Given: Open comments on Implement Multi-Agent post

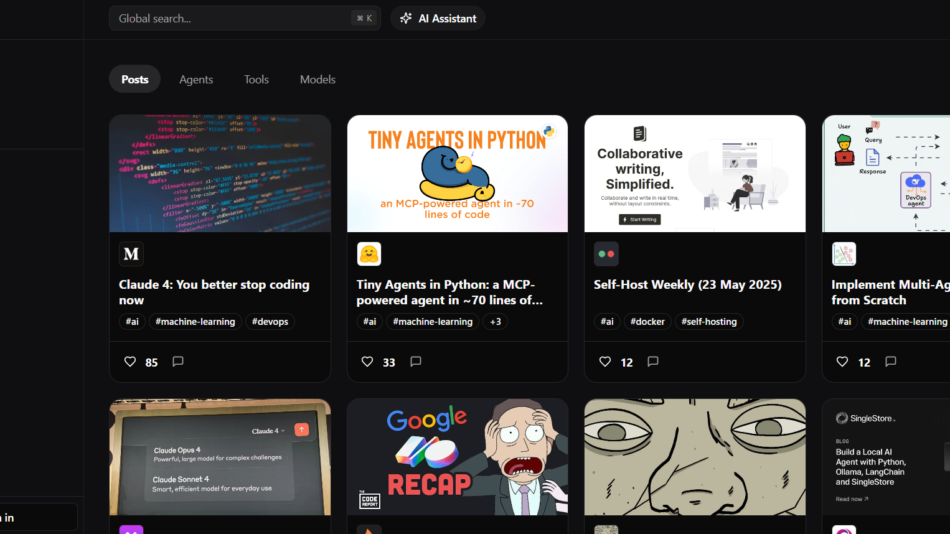Looking at the screenshot, I should pos(891,361).
